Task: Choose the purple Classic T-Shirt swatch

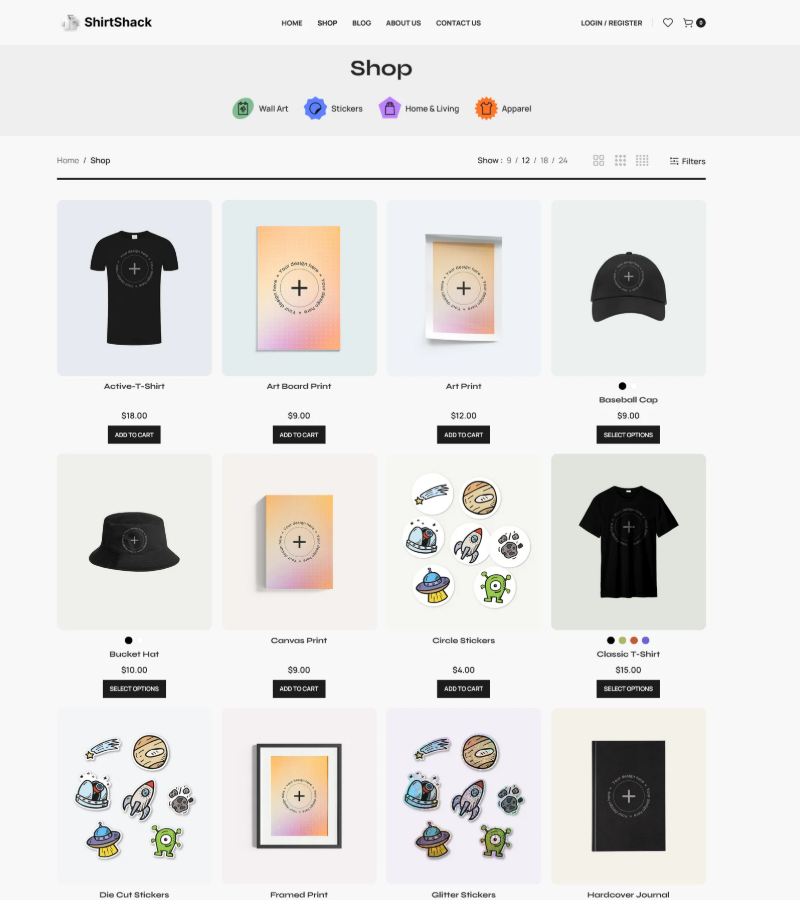Action: click(x=646, y=641)
